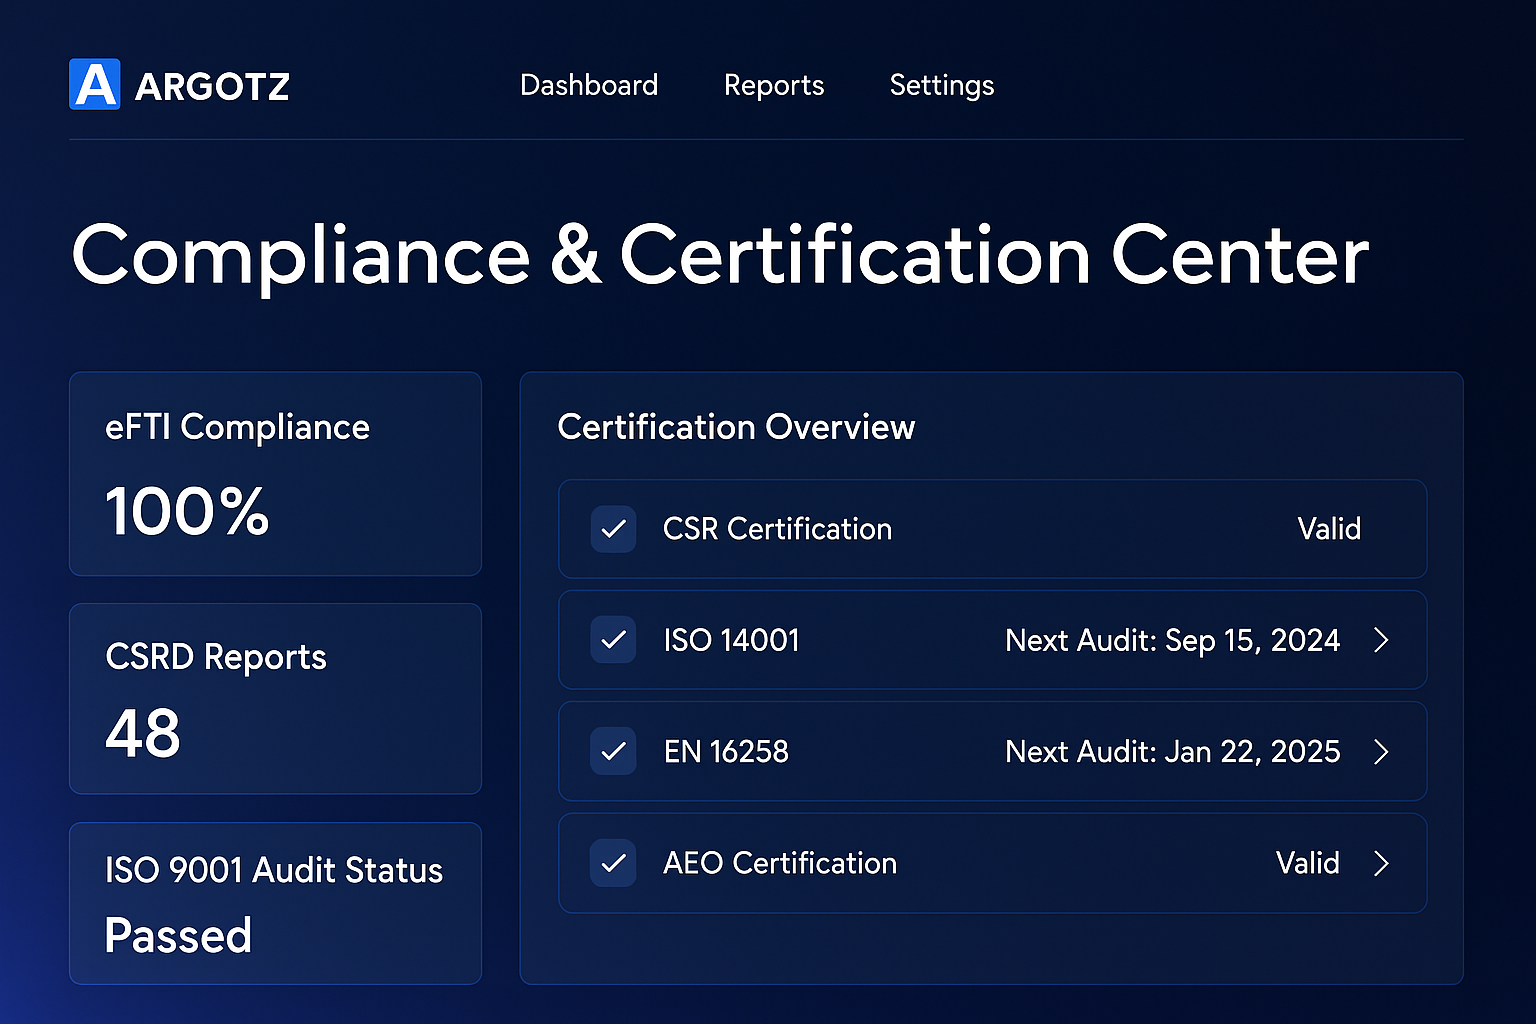Screen dimensions: 1536x1024
Task: Uncheck the ISO 14001 checkbox
Action: (613, 640)
